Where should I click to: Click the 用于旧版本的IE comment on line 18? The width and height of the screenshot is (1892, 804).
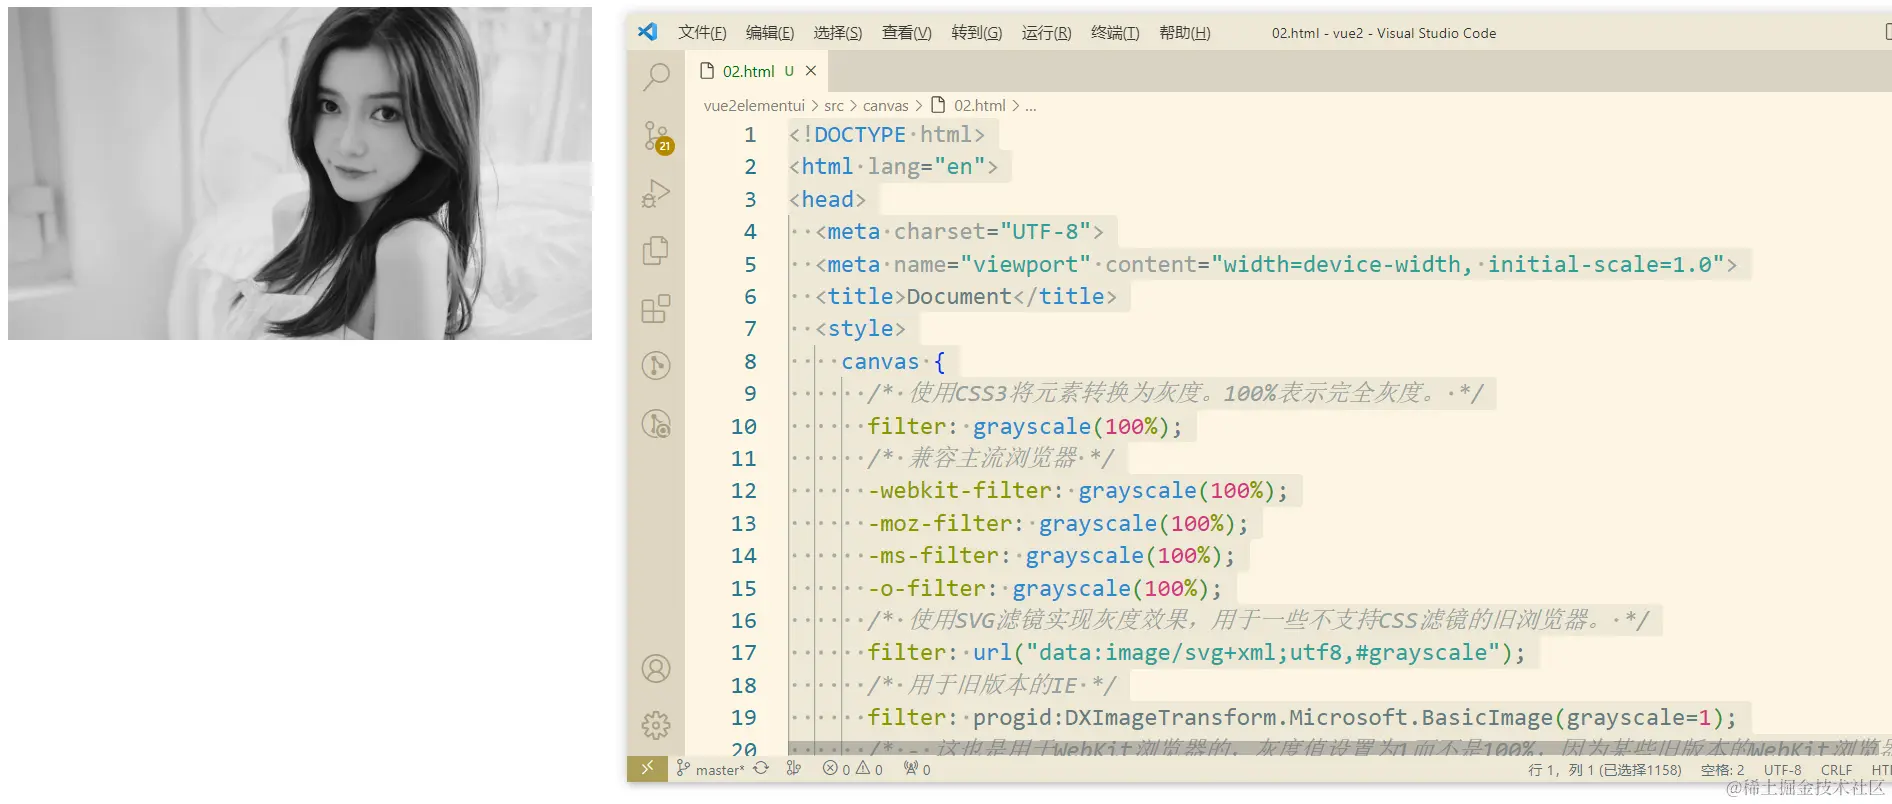pos(990,686)
